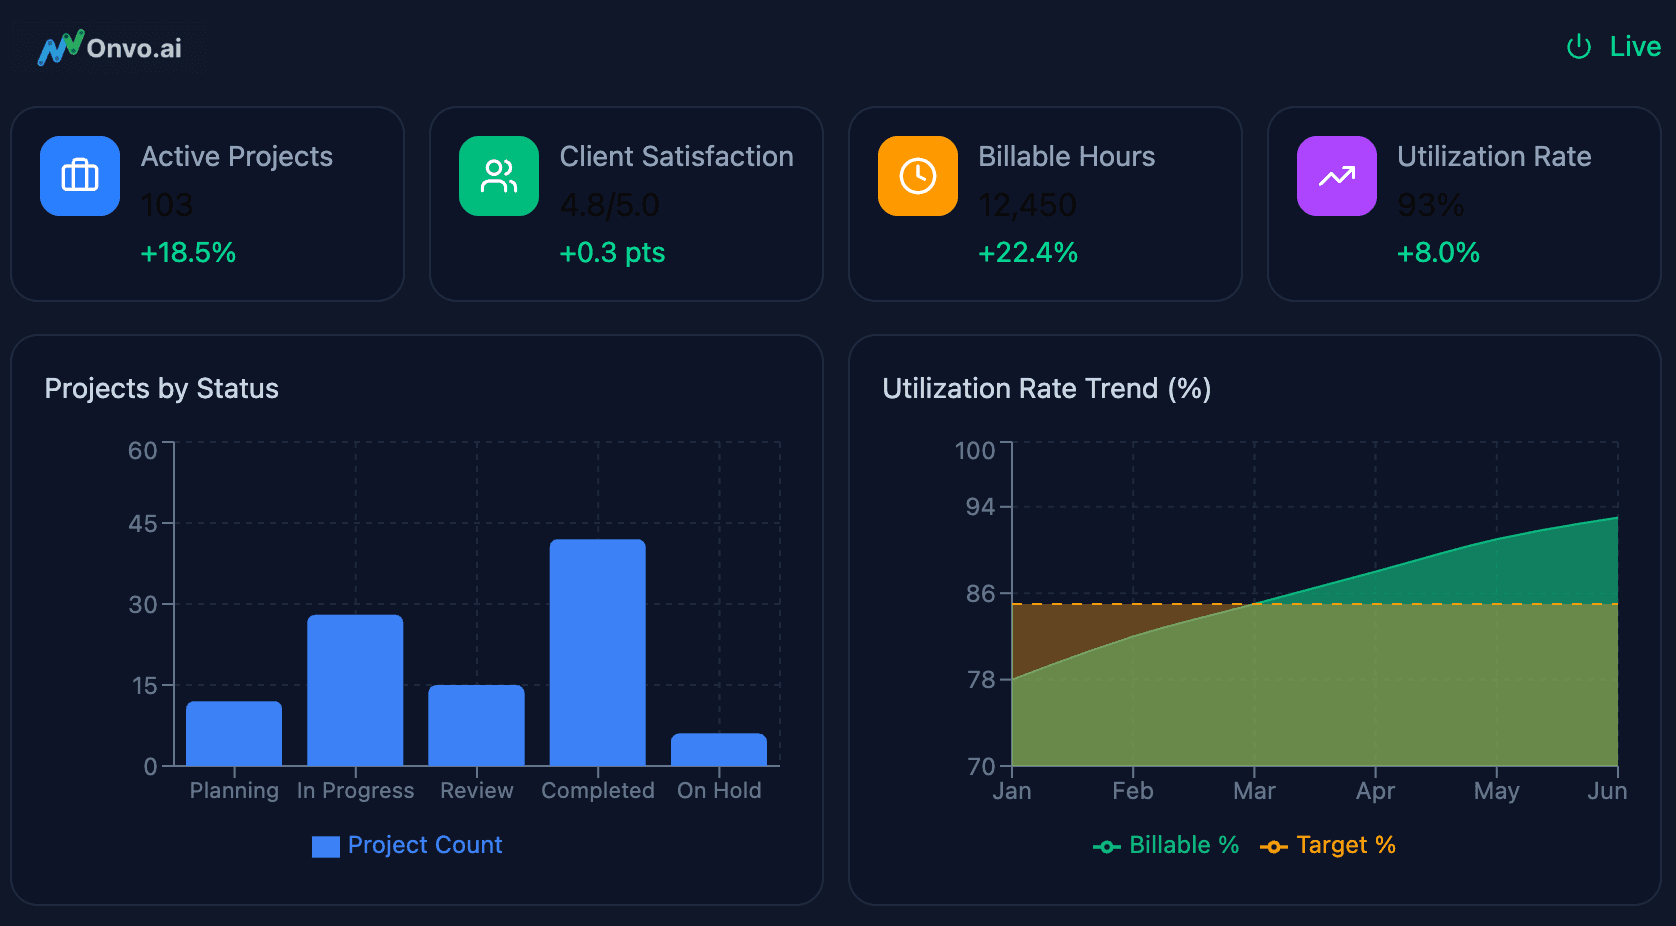This screenshot has width=1676, height=926.
Task: Click the blue briefcase Active Projects icon
Action: coord(80,176)
